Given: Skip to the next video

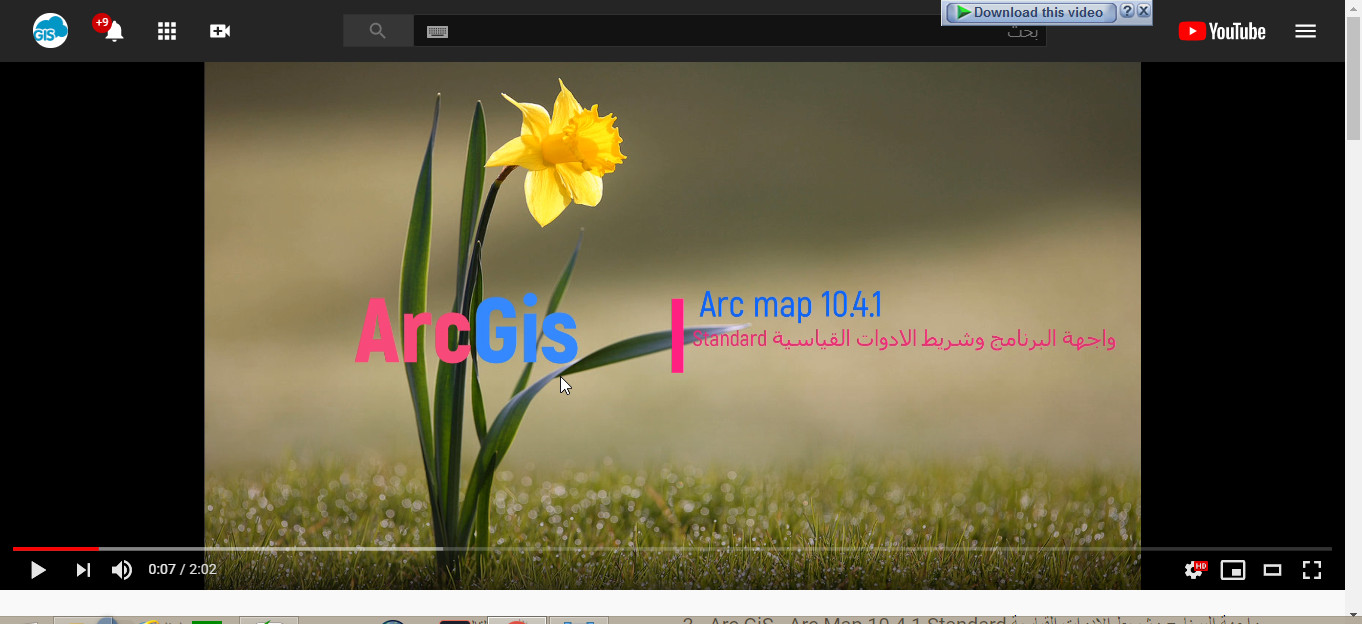Looking at the screenshot, I should pos(83,570).
